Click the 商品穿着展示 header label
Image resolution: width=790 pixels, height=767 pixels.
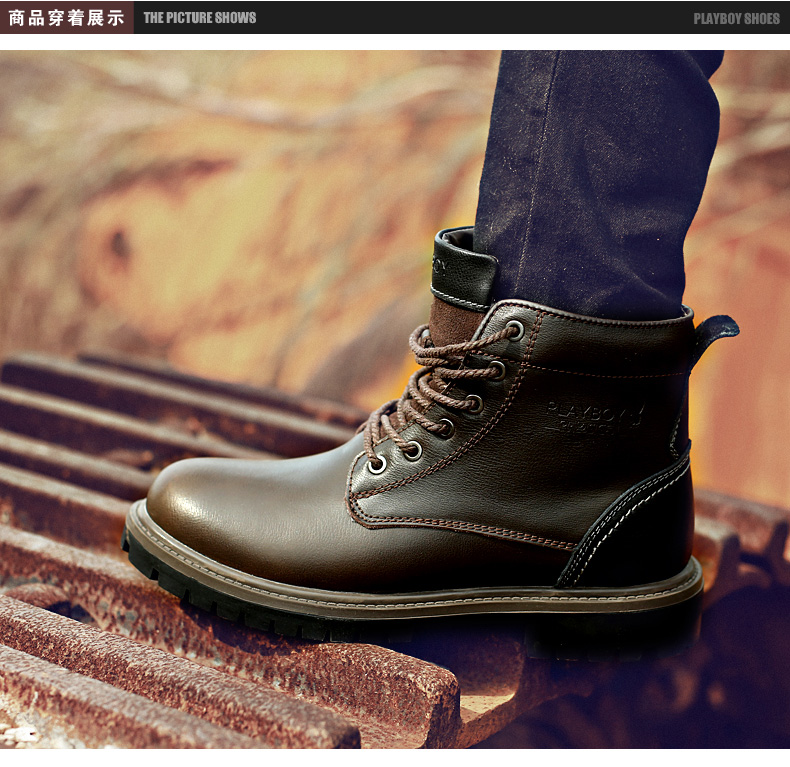[66, 17]
